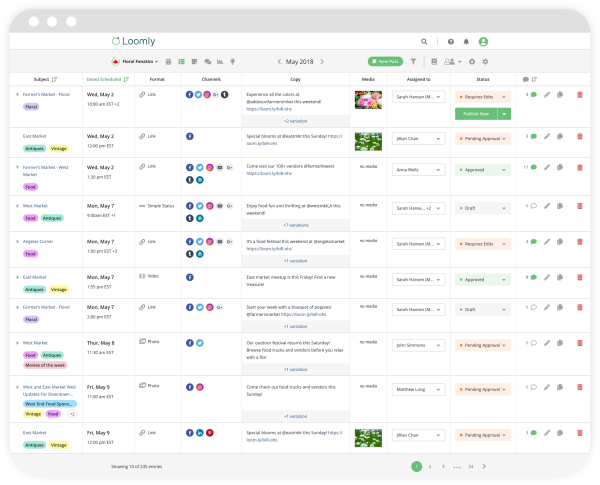Show +7 variations on West Market post
This screenshot has width=600, height=485.
[295, 225]
